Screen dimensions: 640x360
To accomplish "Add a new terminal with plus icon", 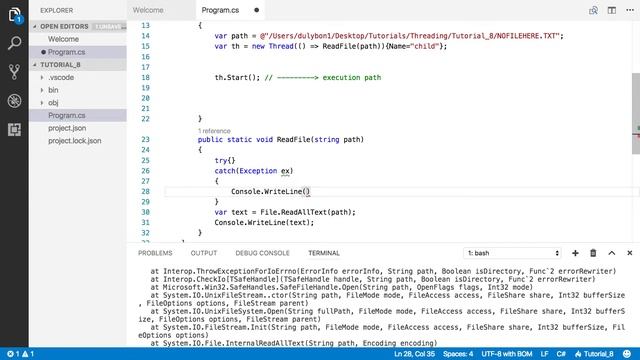I will (x=575, y=253).
